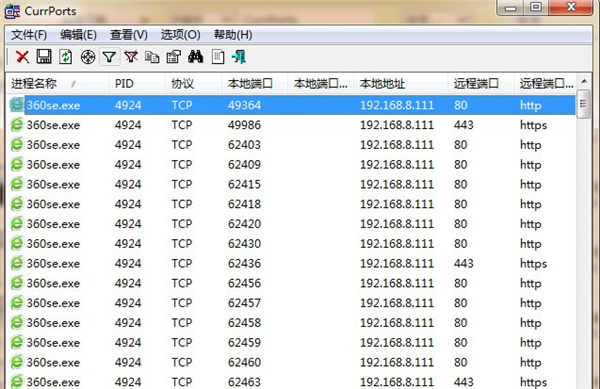The image size is (600, 389).
Task: Click the crosshair target icon in toolbar
Action: click(x=88, y=57)
